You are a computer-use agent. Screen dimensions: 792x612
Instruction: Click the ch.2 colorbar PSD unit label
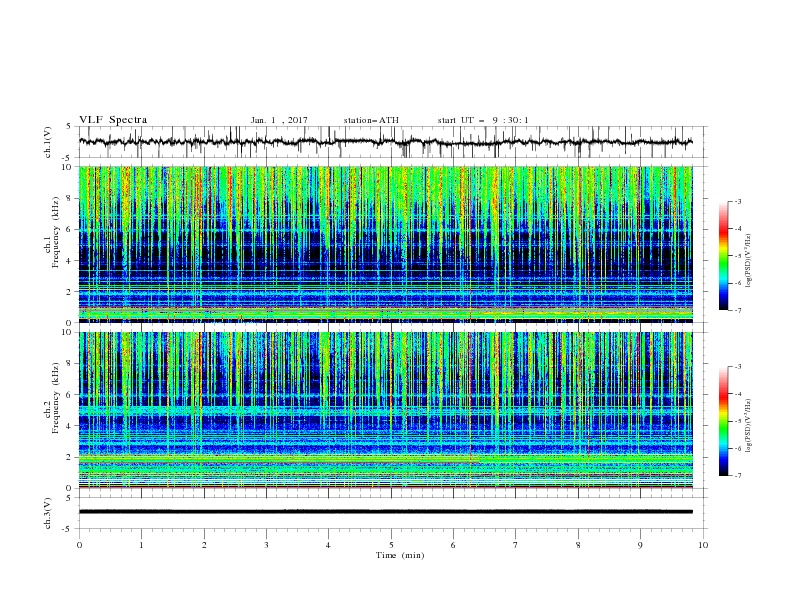tap(749, 425)
